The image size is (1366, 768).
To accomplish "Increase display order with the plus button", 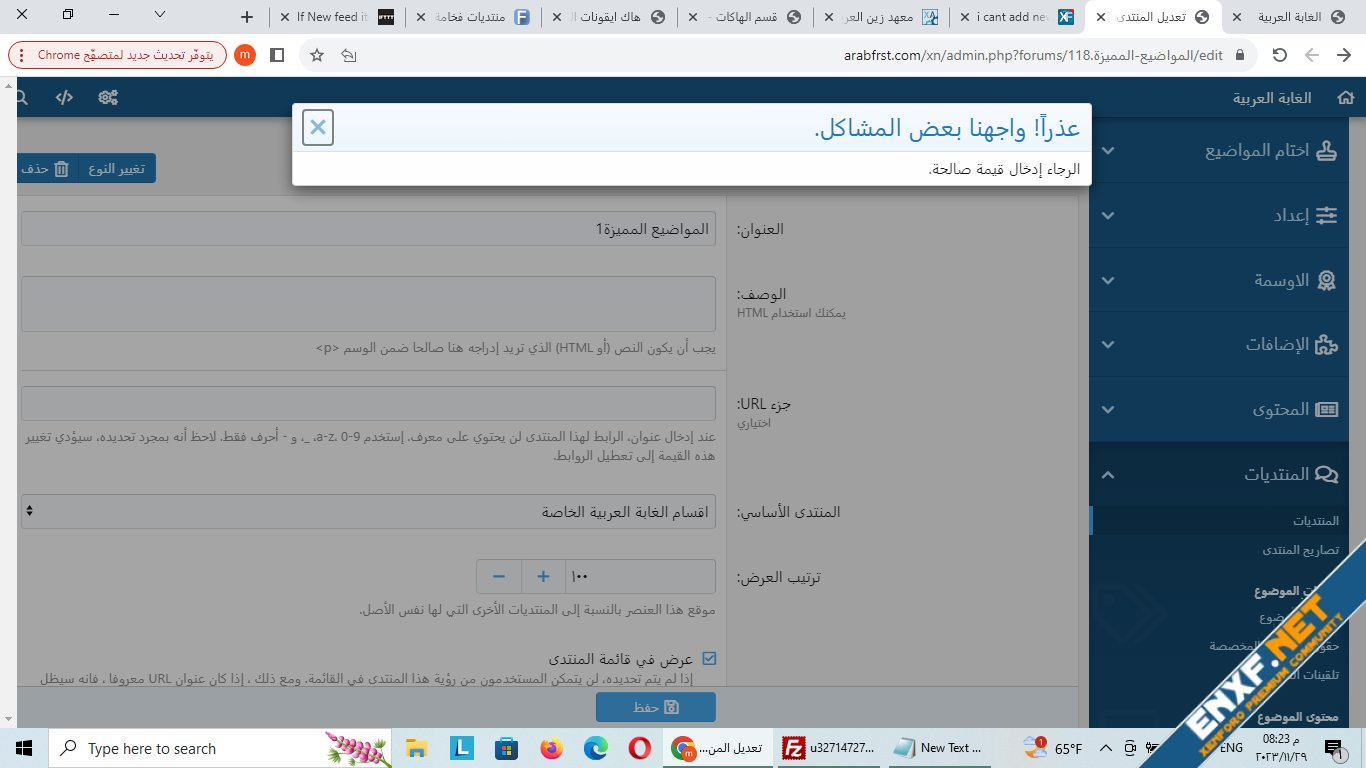I will click(543, 577).
